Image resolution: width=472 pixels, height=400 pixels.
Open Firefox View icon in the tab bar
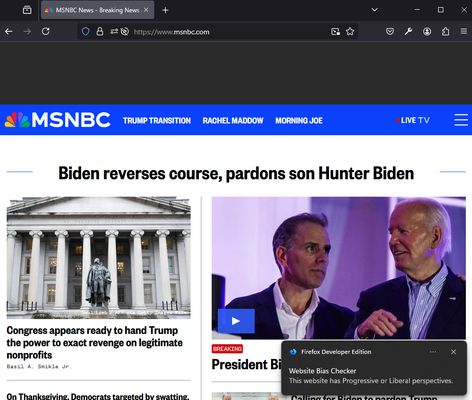(x=27, y=10)
